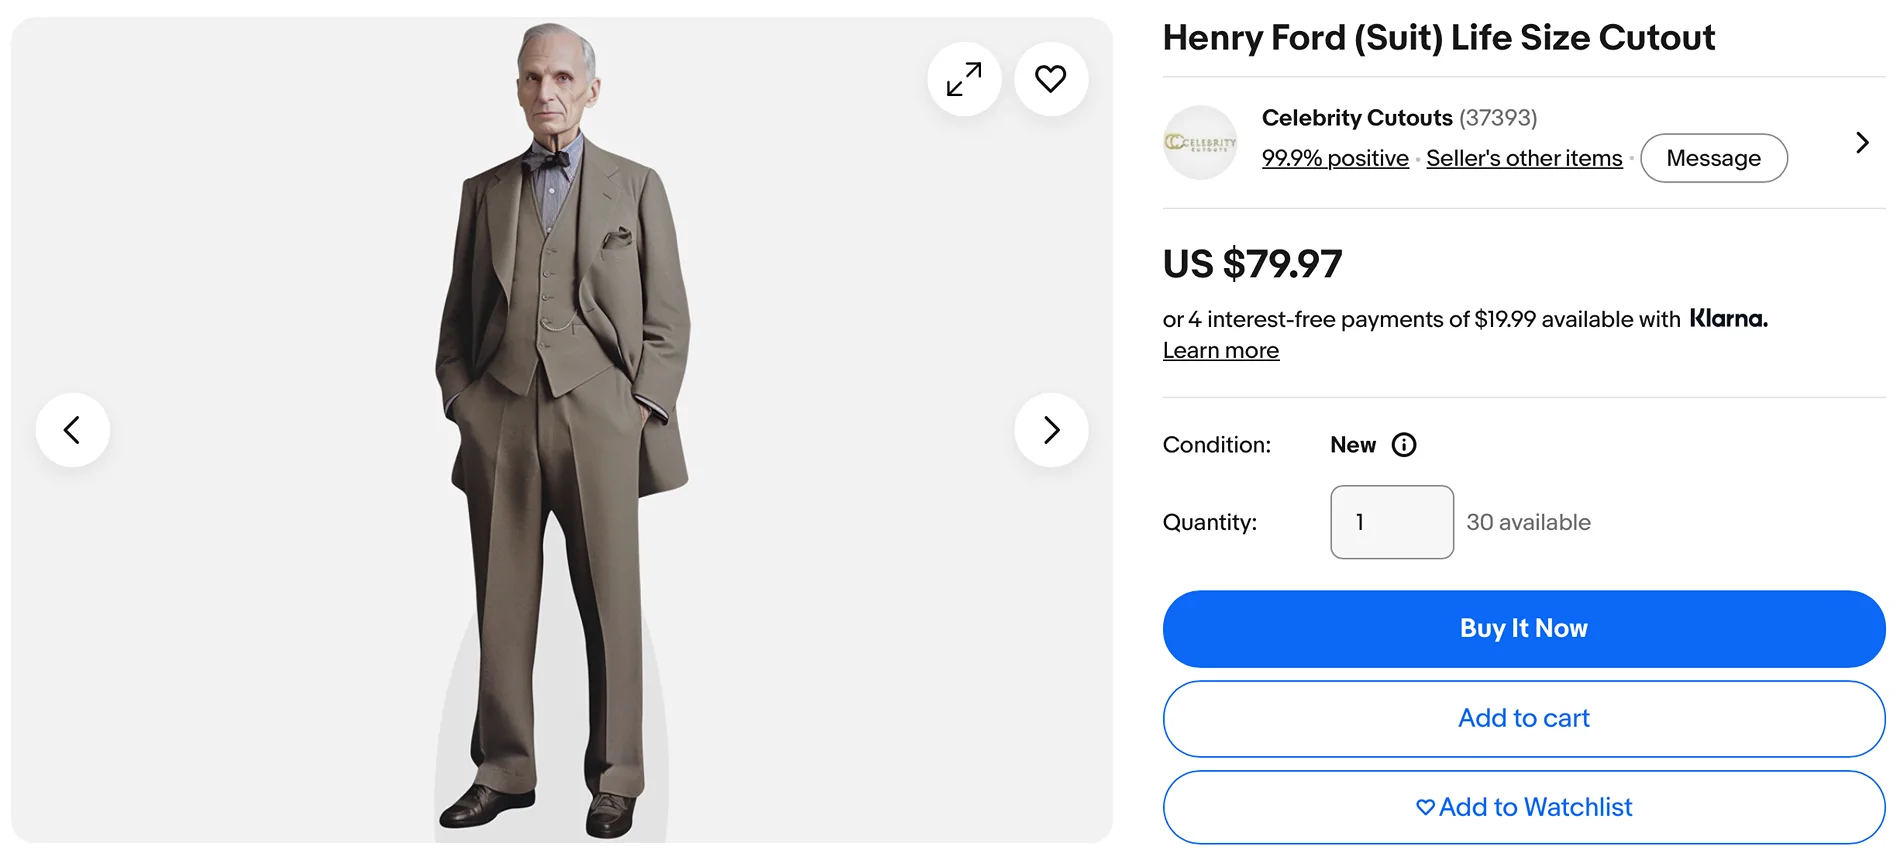The width and height of the screenshot is (1900, 860).
Task: Click the Henry Ford (Suit) listing title
Action: [x=1439, y=38]
